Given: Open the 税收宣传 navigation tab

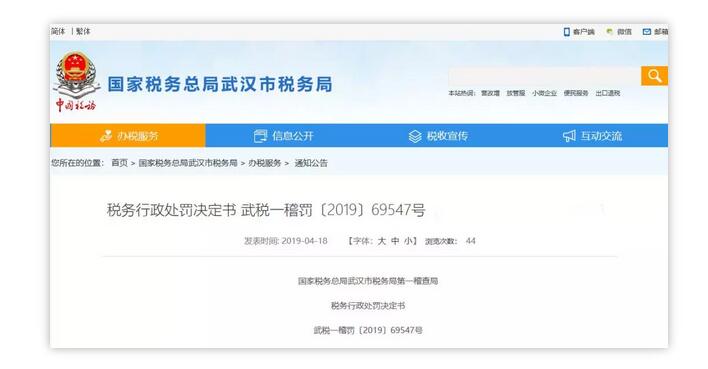Looking at the screenshot, I should click(x=438, y=135).
